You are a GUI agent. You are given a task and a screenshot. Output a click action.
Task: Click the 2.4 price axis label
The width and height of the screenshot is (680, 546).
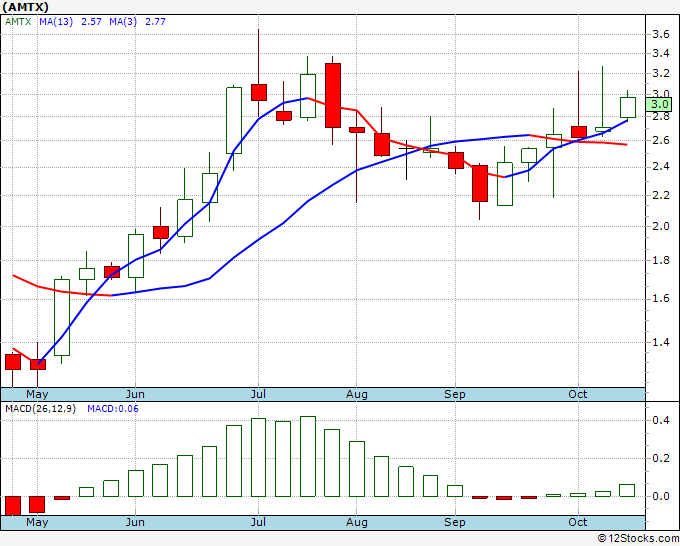pyautogui.click(x=660, y=167)
